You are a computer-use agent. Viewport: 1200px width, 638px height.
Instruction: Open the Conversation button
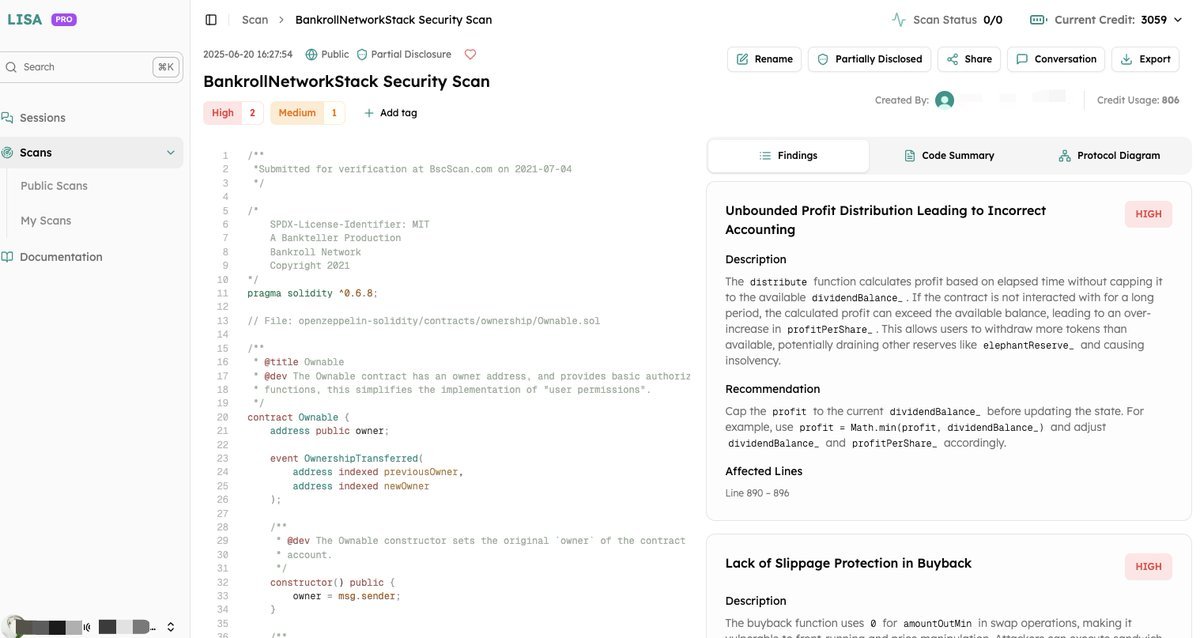1056,59
